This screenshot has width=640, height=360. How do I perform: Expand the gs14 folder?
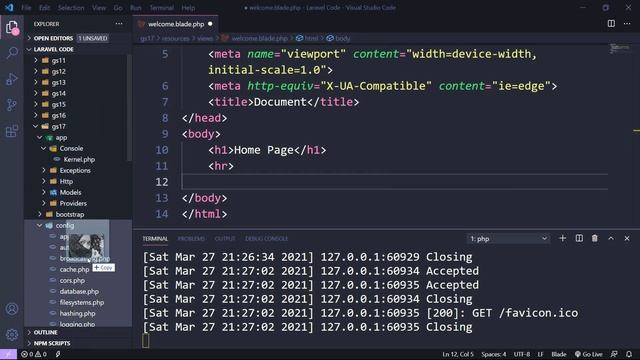[x=78, y=93]
